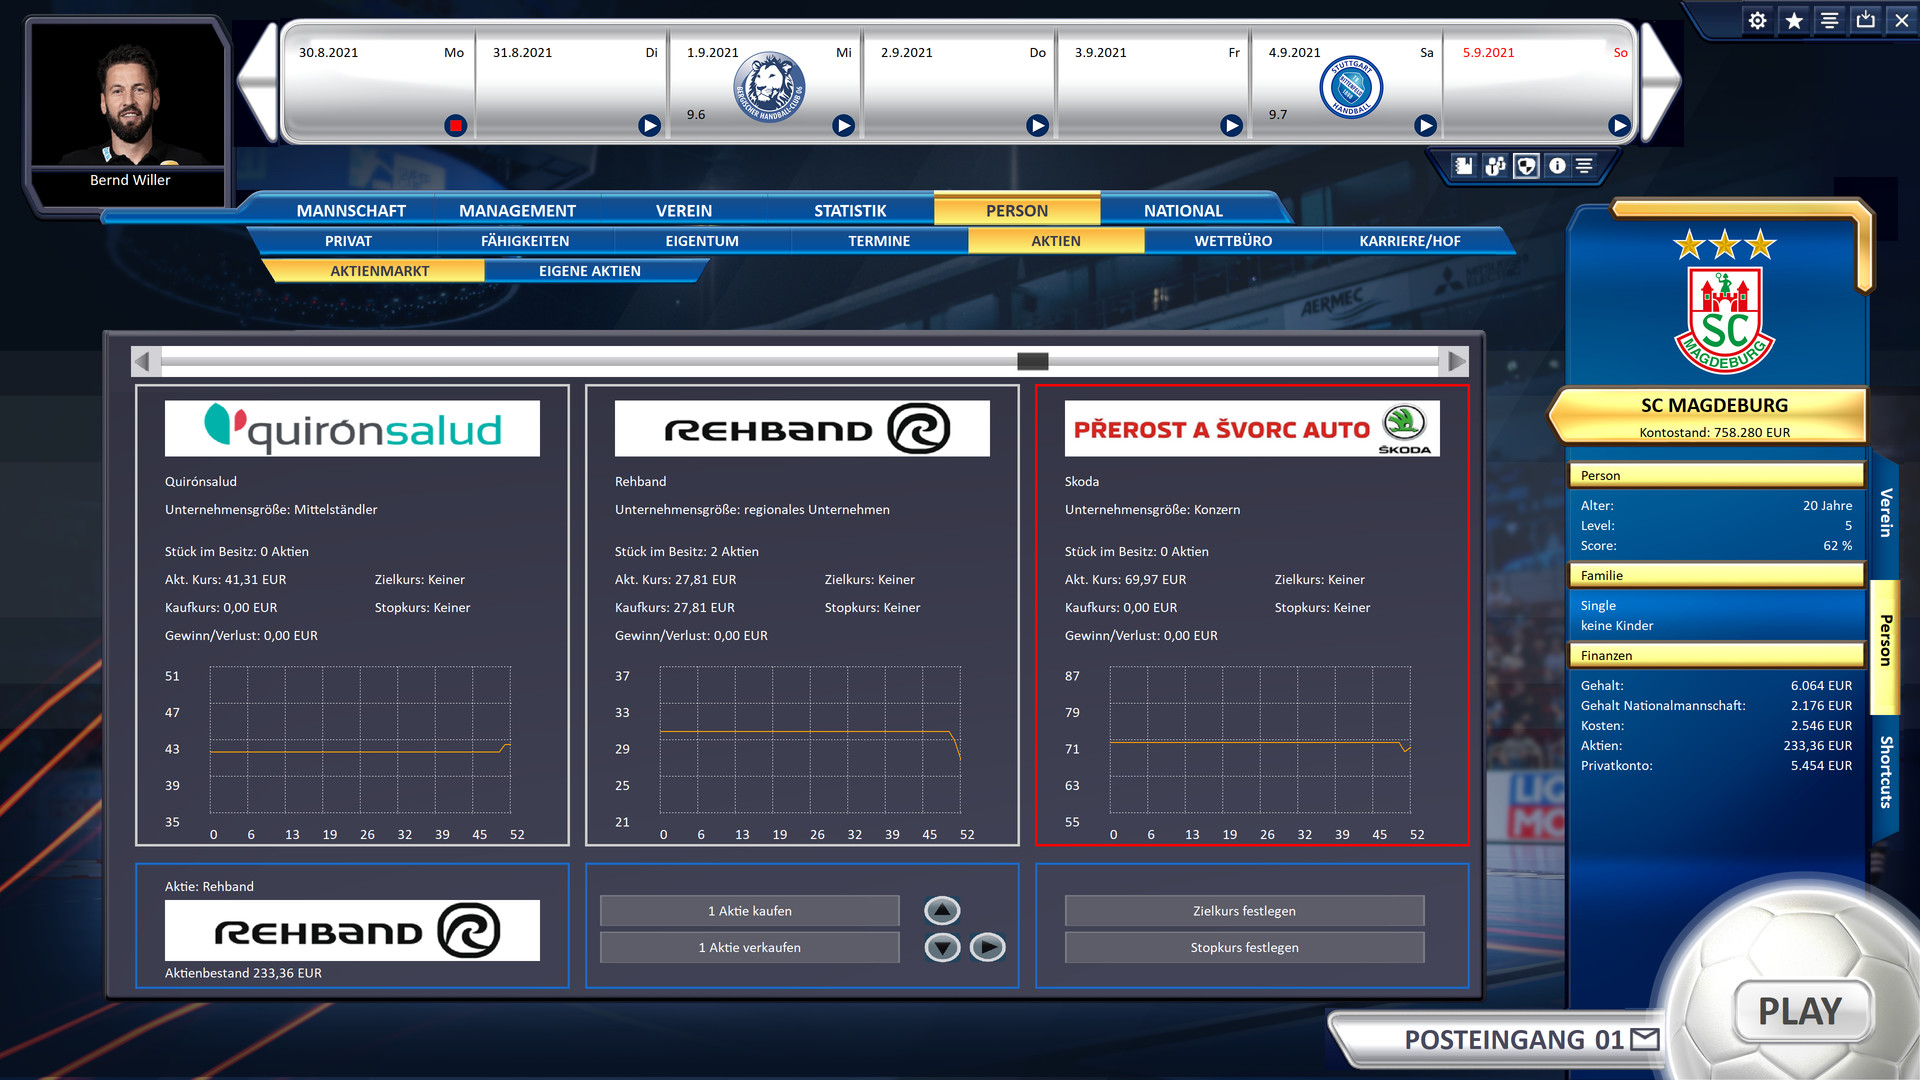Switch to EIGENE AKTIEN subtab
Screen dimensions: 1920x1080
[589, 271]
